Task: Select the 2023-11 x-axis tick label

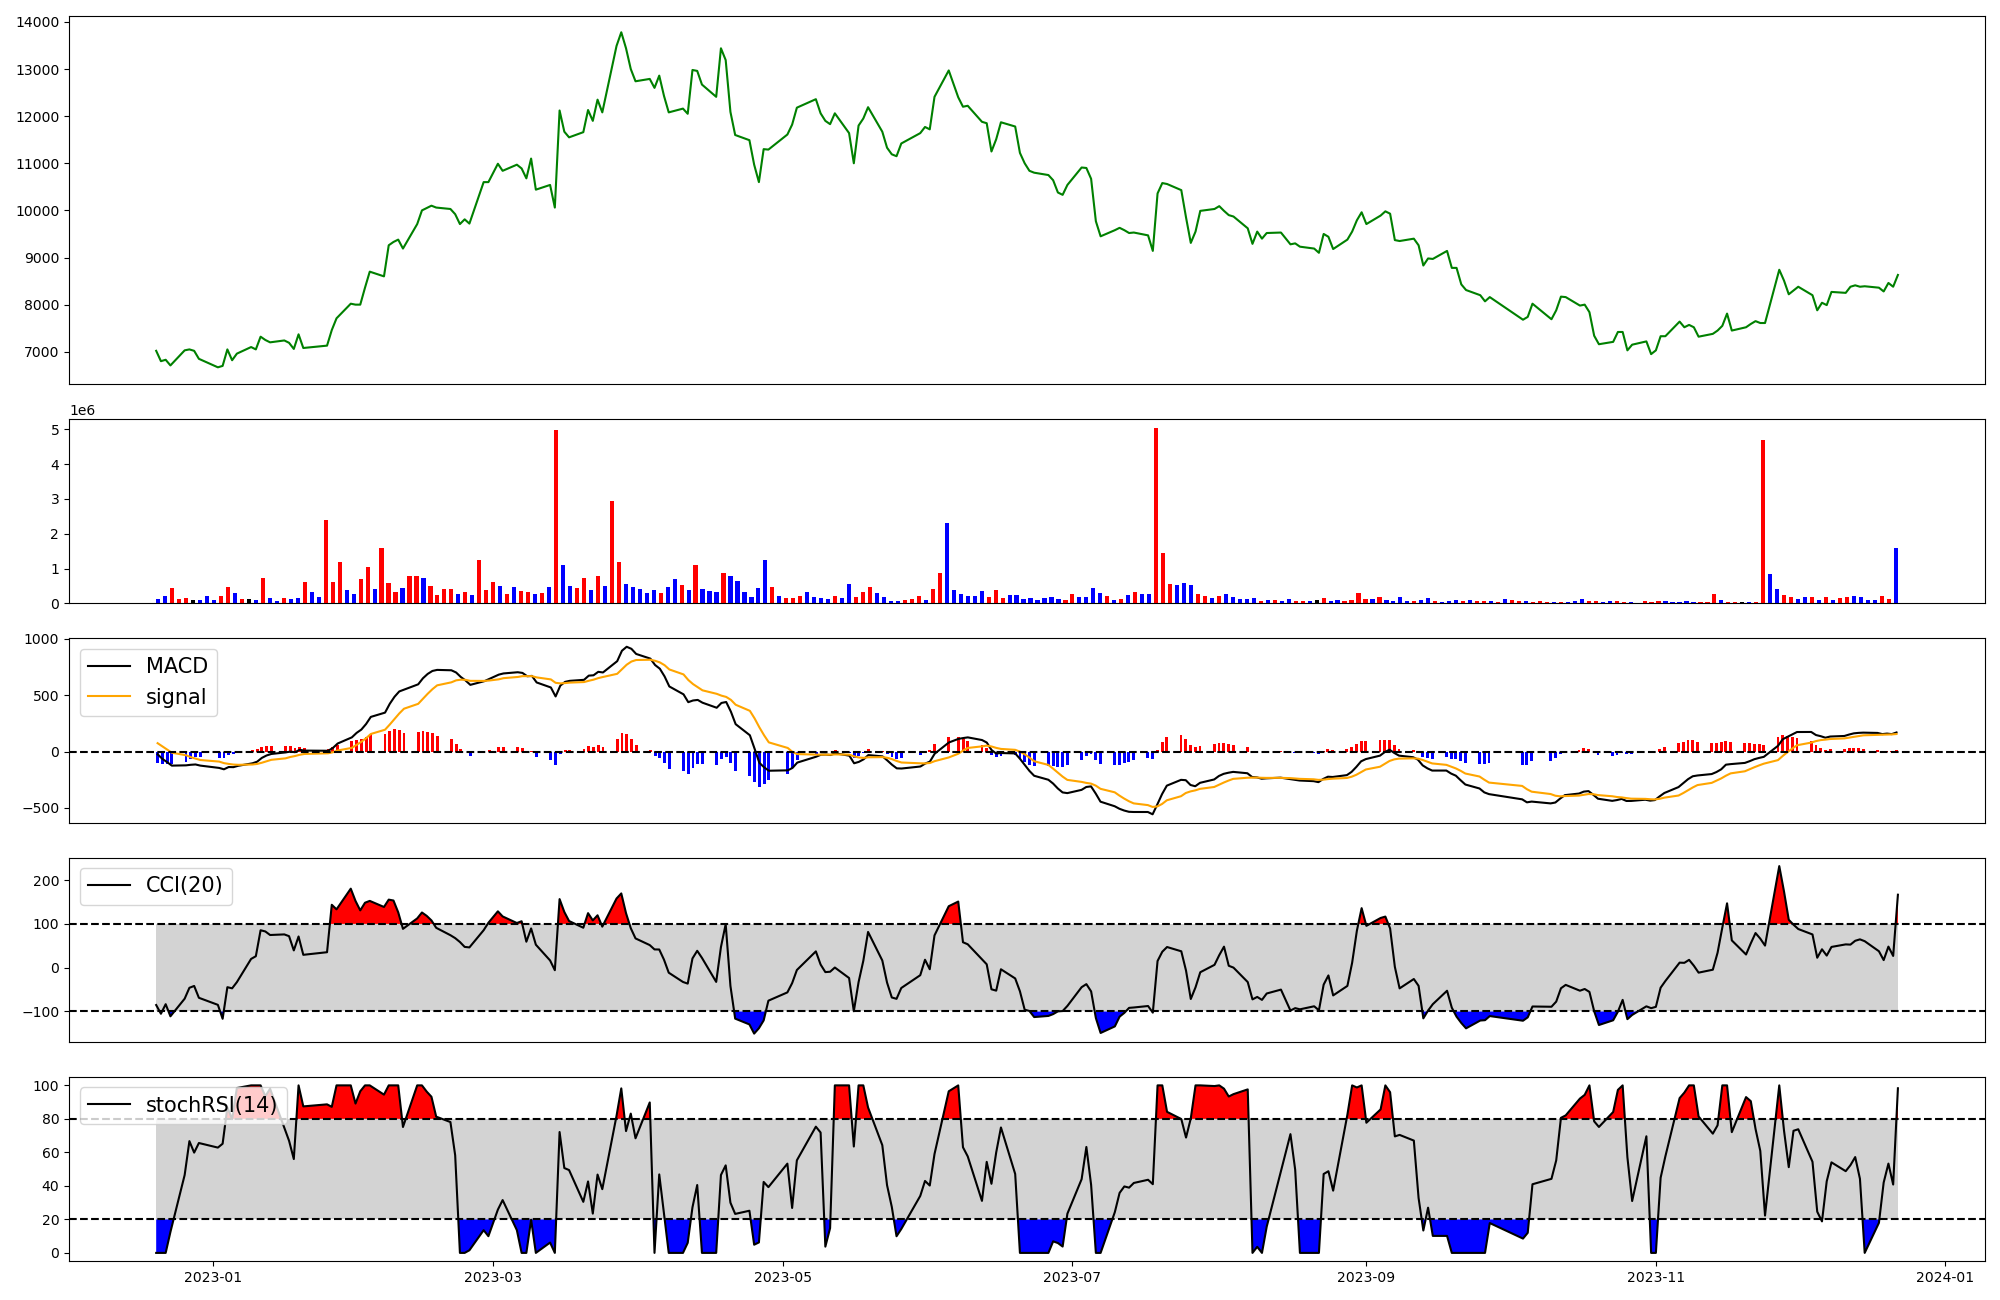Action: 1656,1277
